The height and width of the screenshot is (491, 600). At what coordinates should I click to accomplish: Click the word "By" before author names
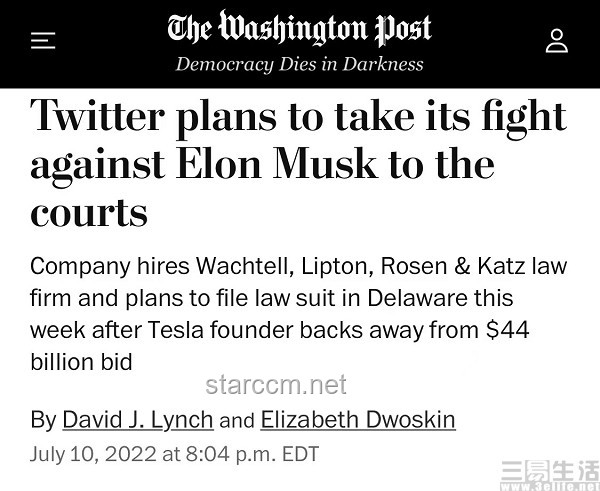tap(43, 420)
